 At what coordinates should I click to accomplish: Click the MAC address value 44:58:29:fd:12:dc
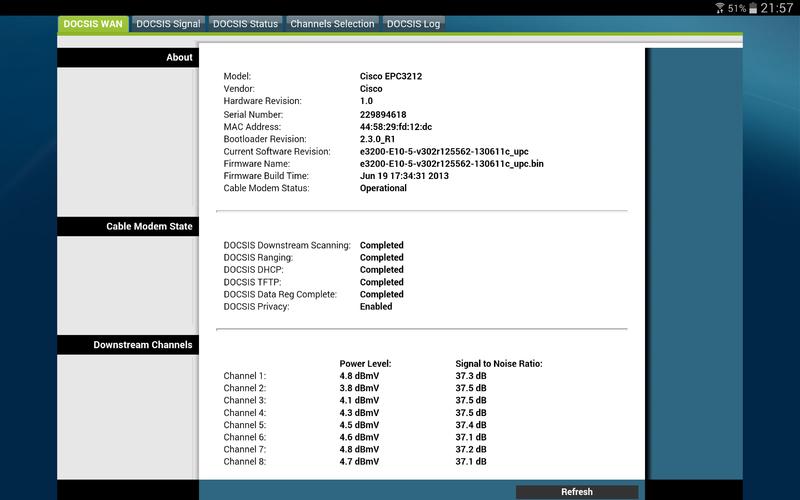coord(397,127)
